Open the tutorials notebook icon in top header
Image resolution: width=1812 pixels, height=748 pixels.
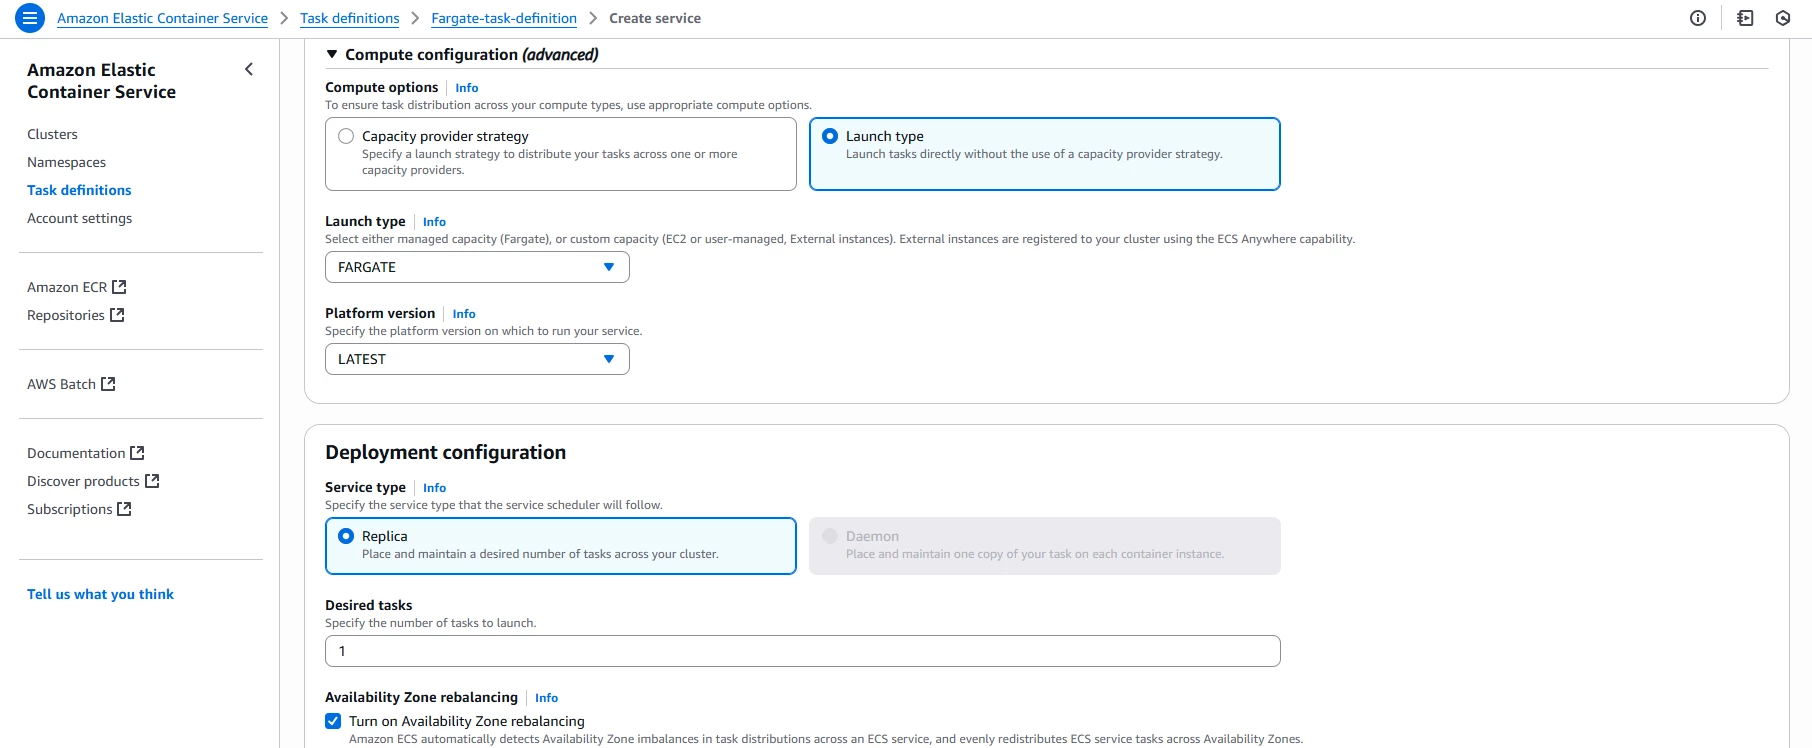[x=1745, y=18]
